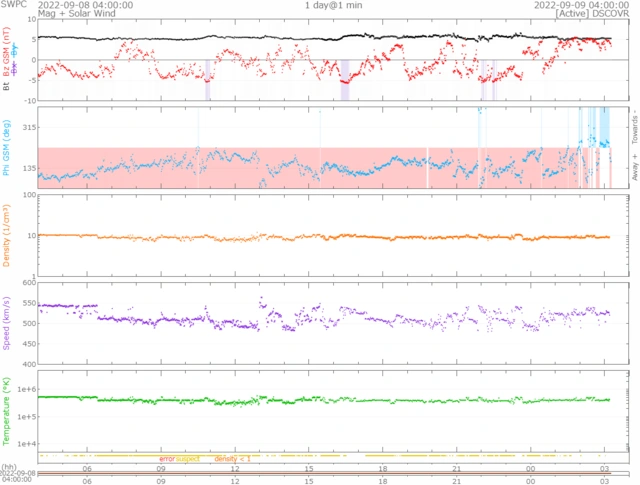Toggle the Bt series label
Screen dimensions: 640x485
tap(6, 87)
